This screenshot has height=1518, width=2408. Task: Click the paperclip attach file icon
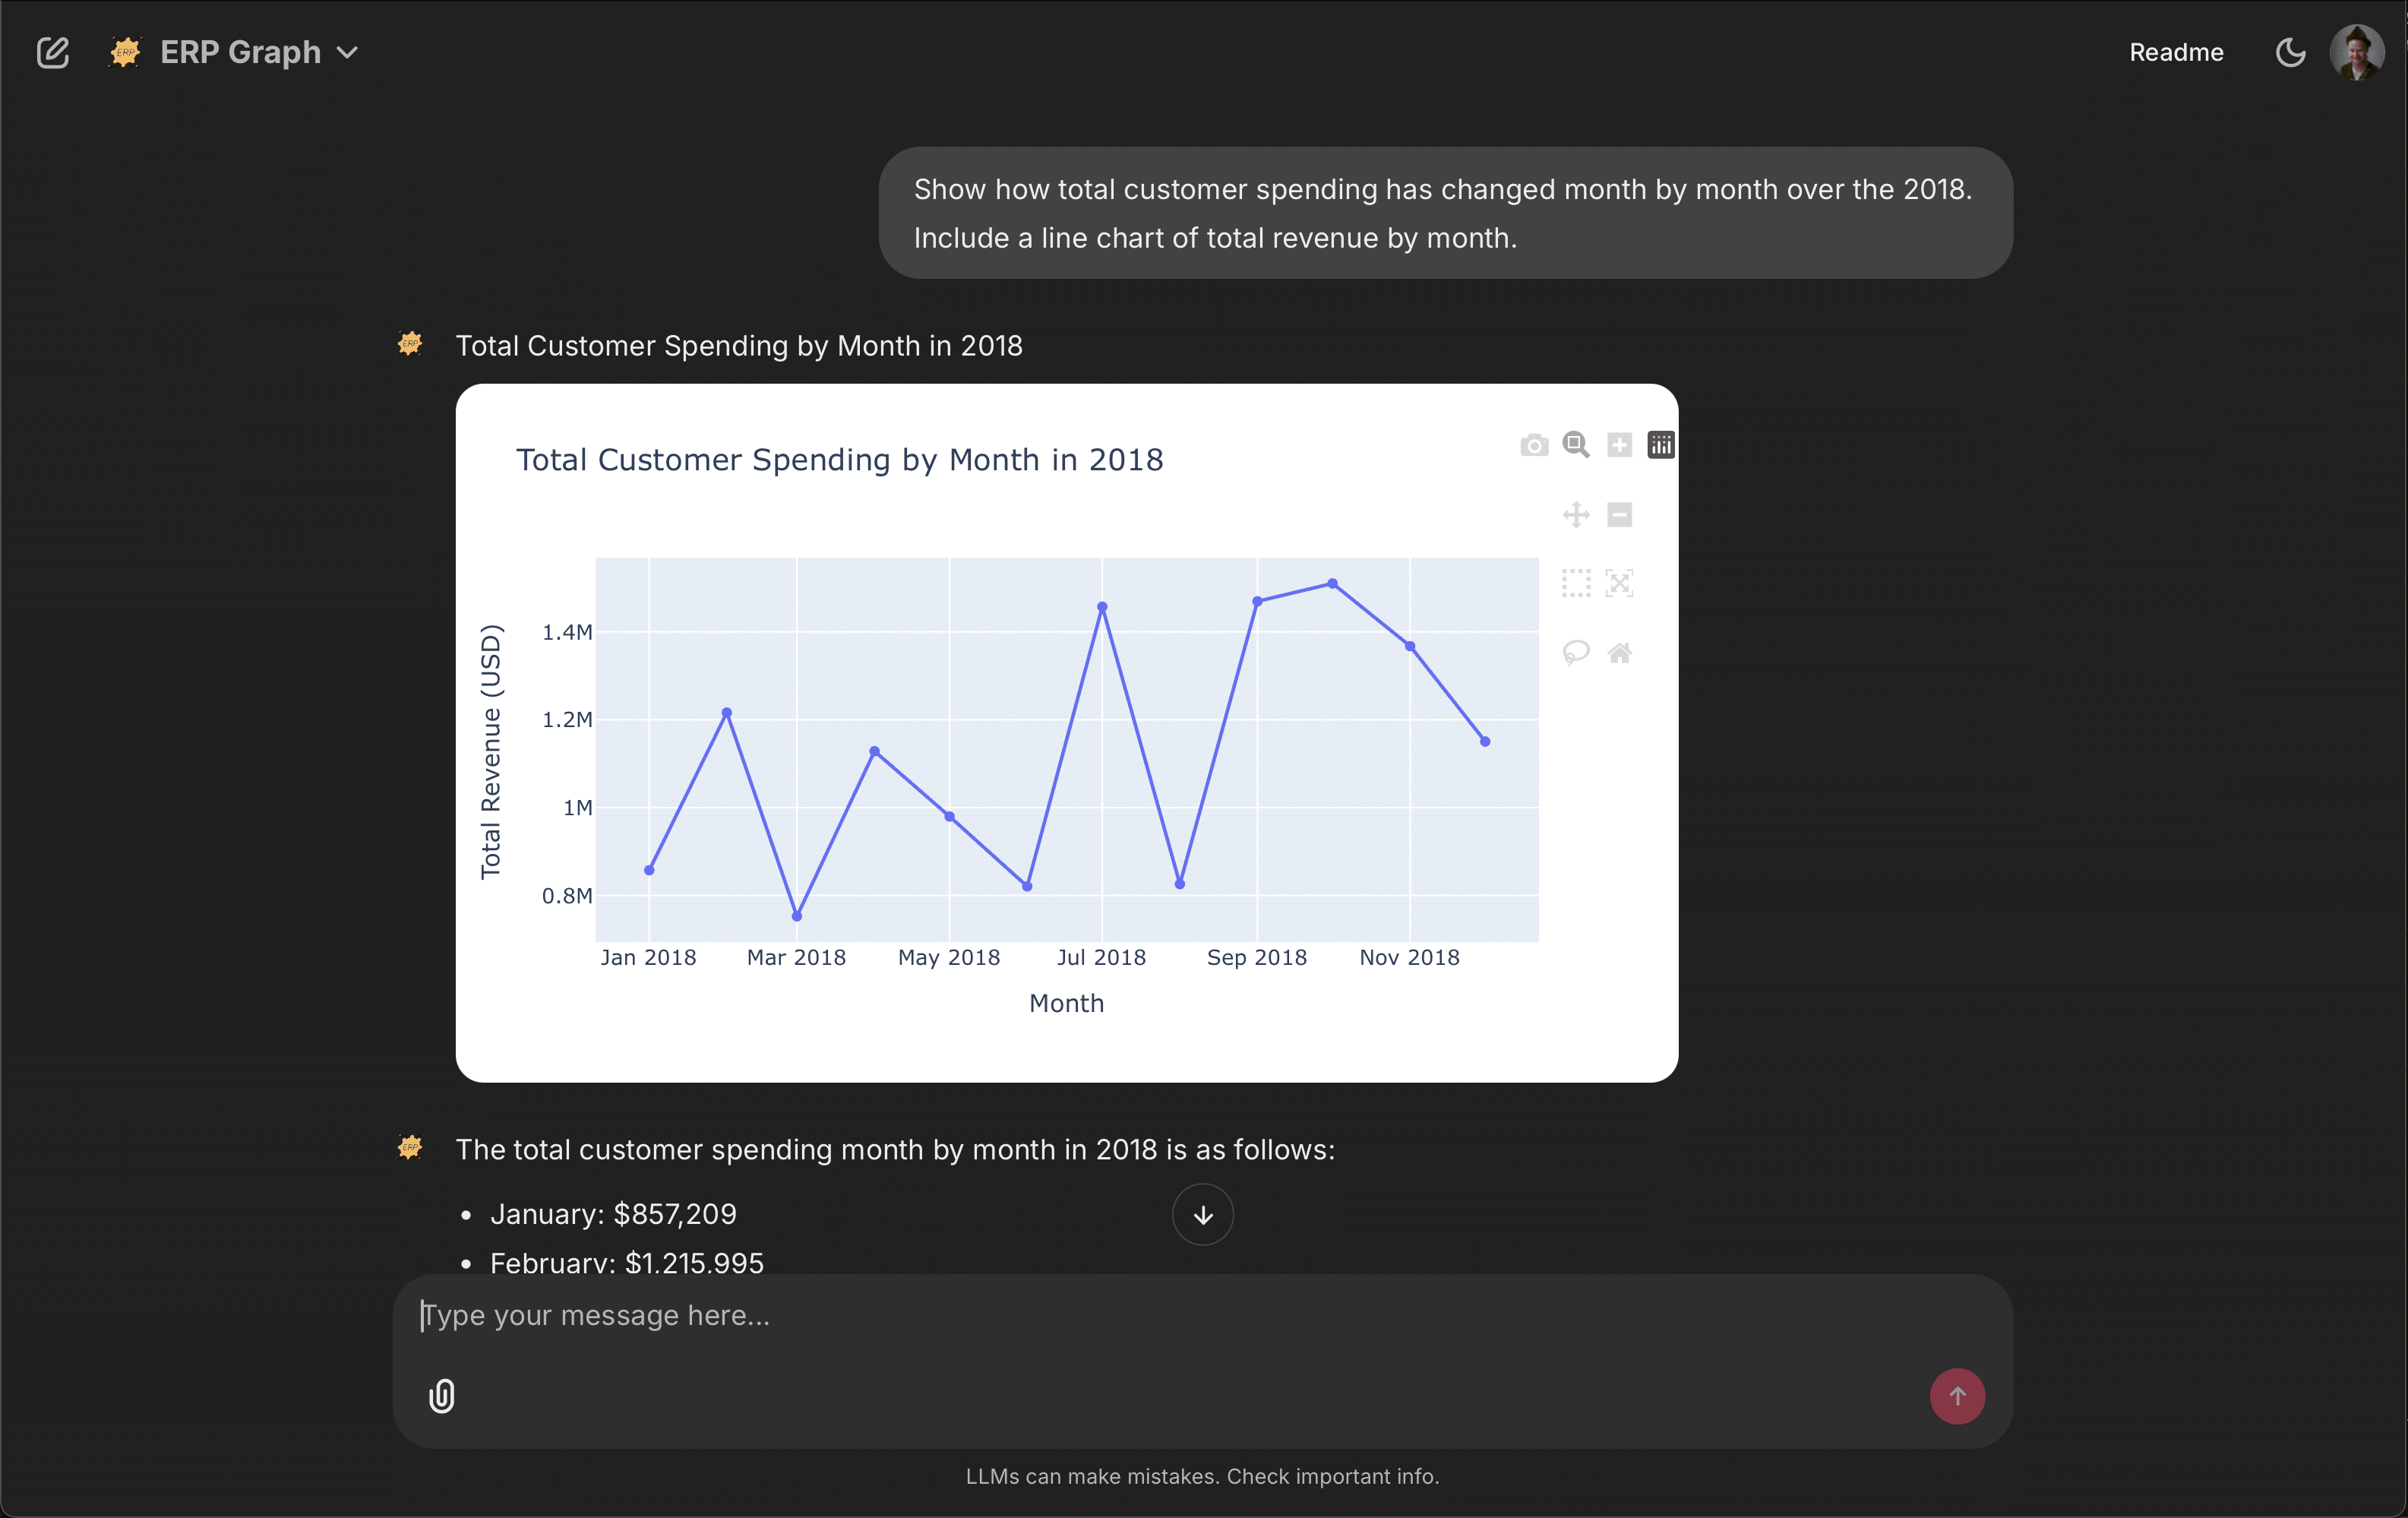pos(442,1395)
